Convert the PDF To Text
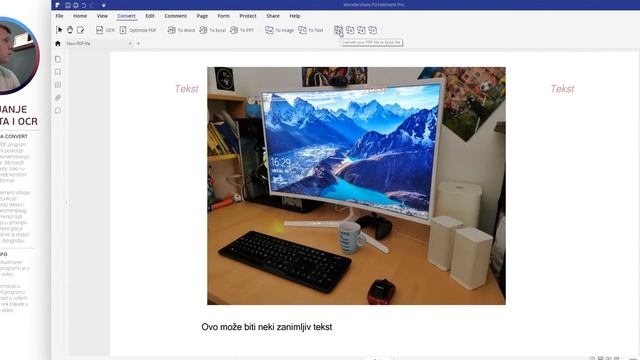This screenshot has height=360, width=640. pos(311,30)
